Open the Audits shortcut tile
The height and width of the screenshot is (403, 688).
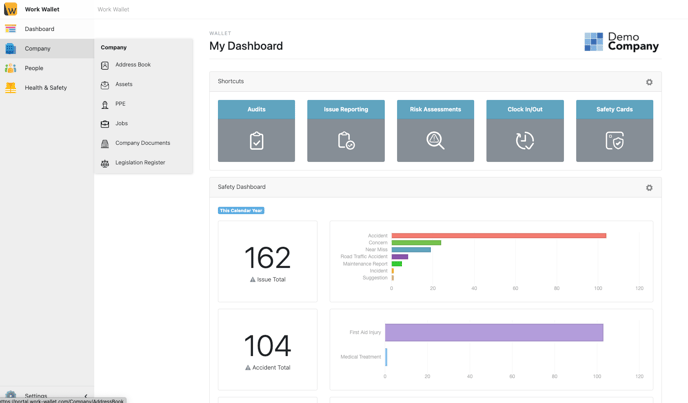tap(256, 131)
